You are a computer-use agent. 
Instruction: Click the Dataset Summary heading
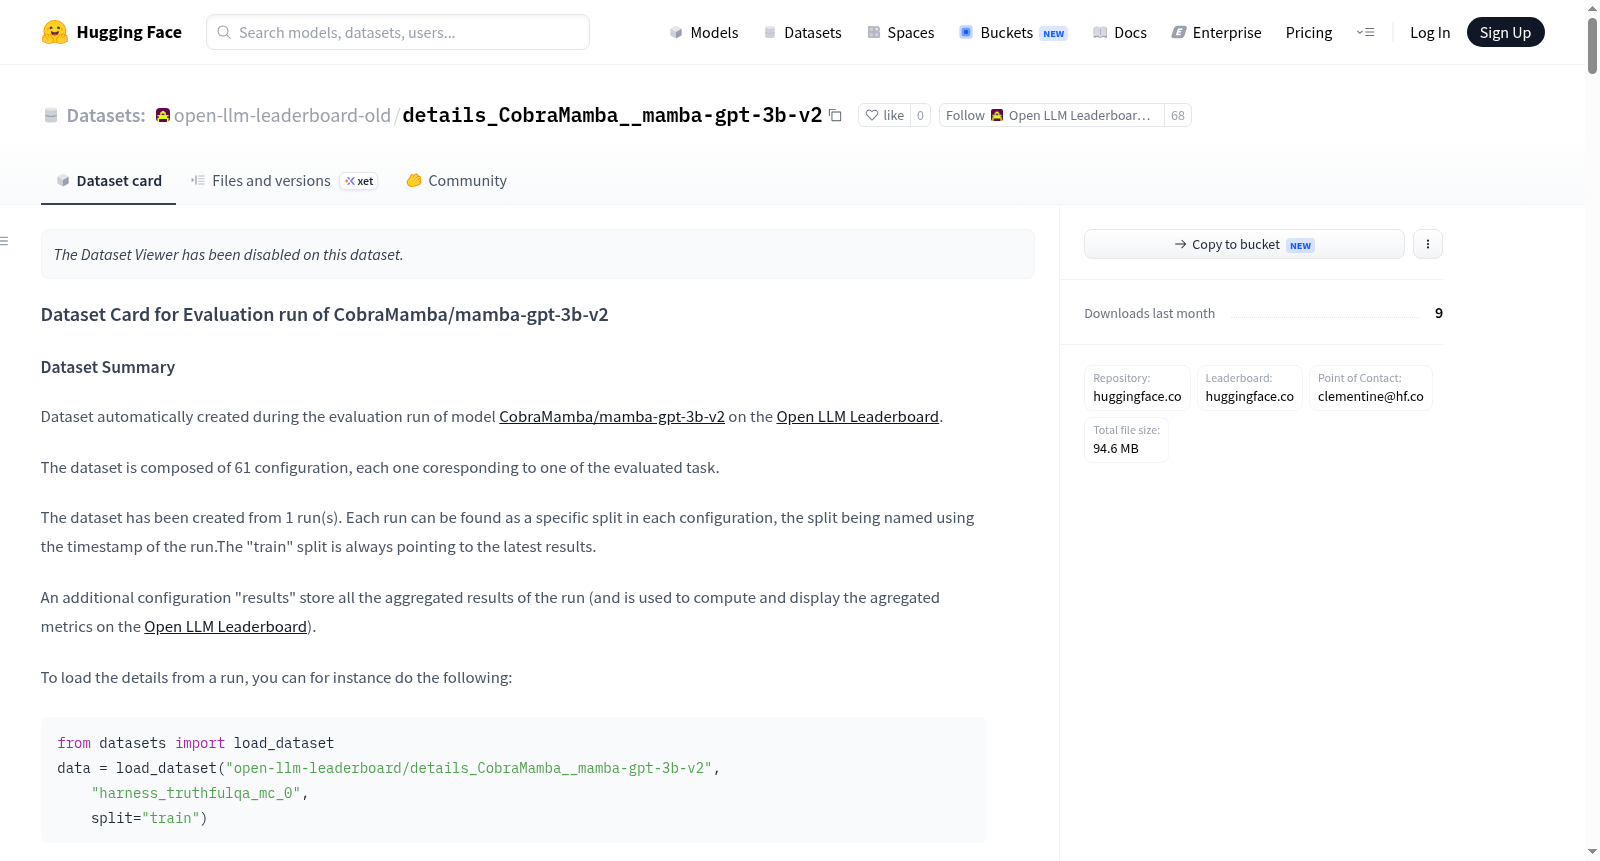108,367
